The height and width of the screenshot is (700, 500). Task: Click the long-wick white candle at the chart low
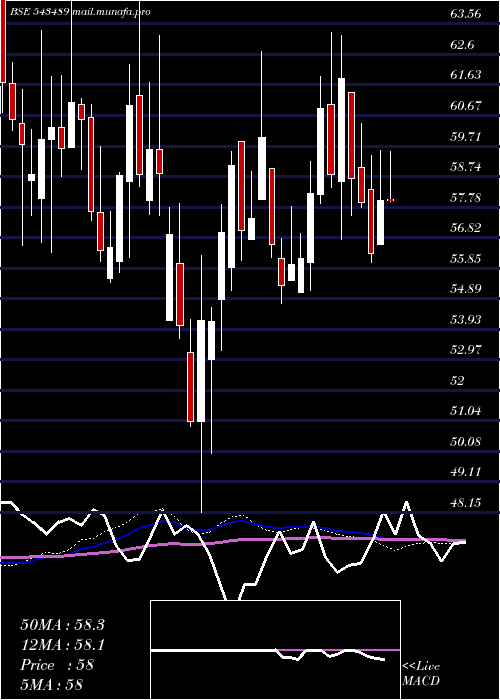[x=201, y=371]
